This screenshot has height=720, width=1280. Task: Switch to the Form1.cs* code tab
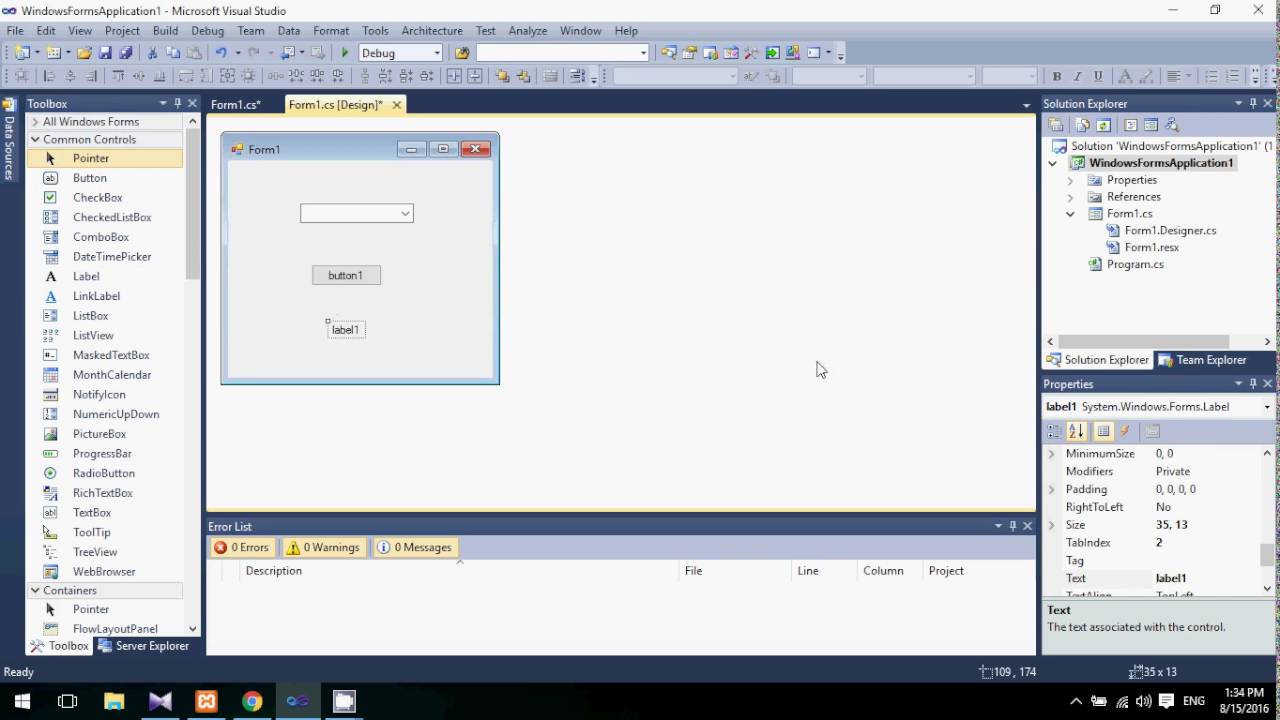[x=236, y=105]
